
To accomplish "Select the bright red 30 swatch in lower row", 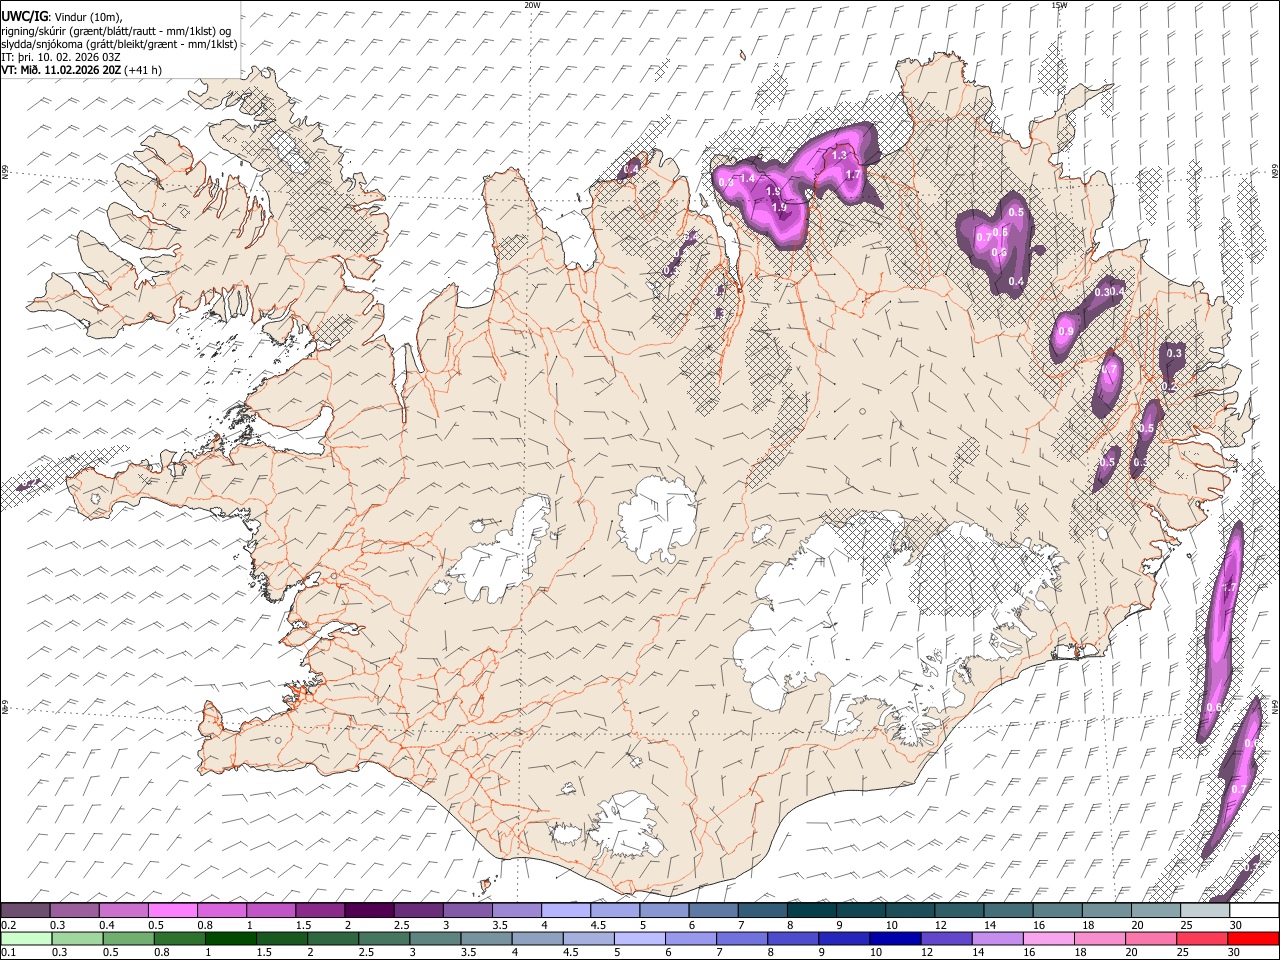I will pos(1252,938).
